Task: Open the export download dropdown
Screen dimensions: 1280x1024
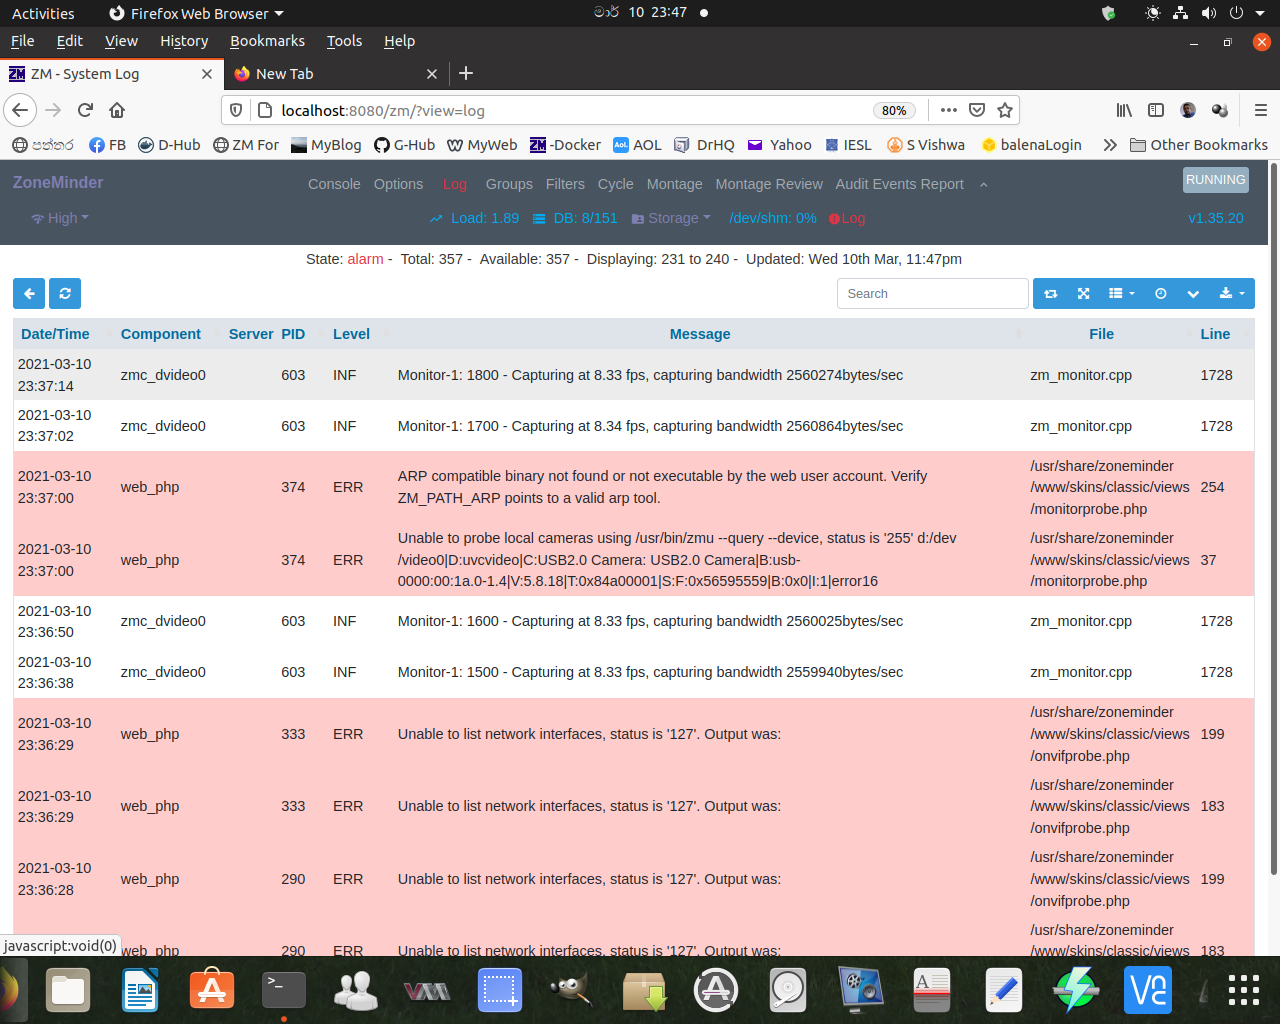Action: point(1232,294)
